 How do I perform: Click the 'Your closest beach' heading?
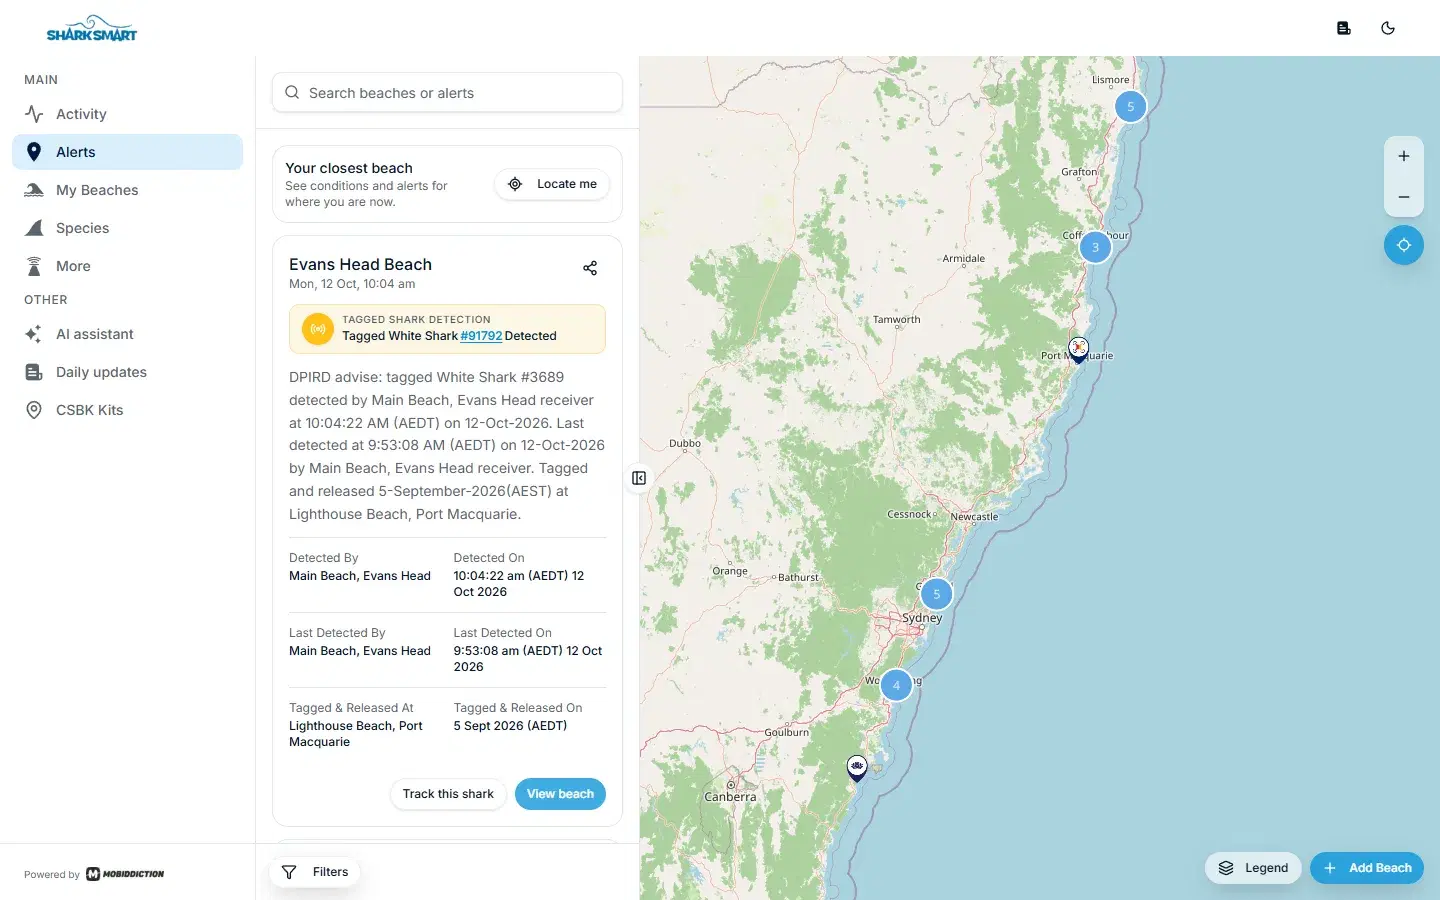coord(349,168)
